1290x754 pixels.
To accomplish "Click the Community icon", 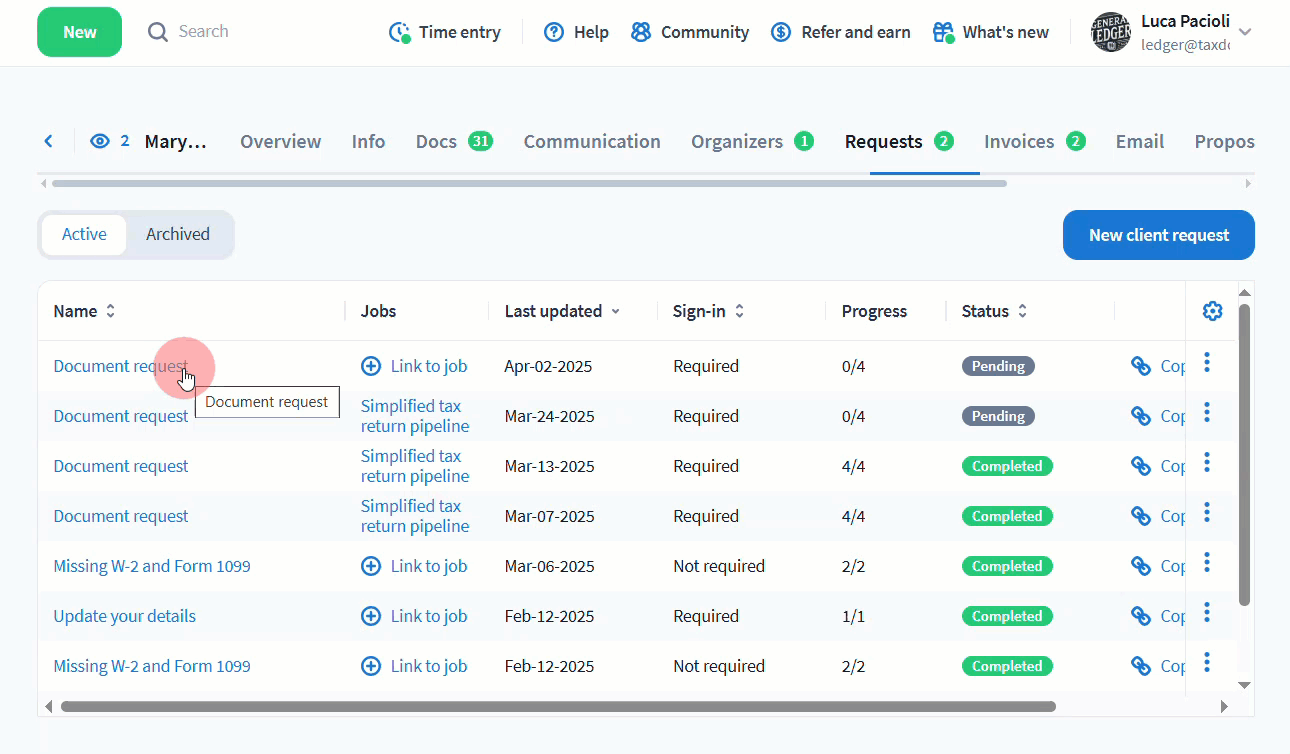I will [x=641, y=32].
